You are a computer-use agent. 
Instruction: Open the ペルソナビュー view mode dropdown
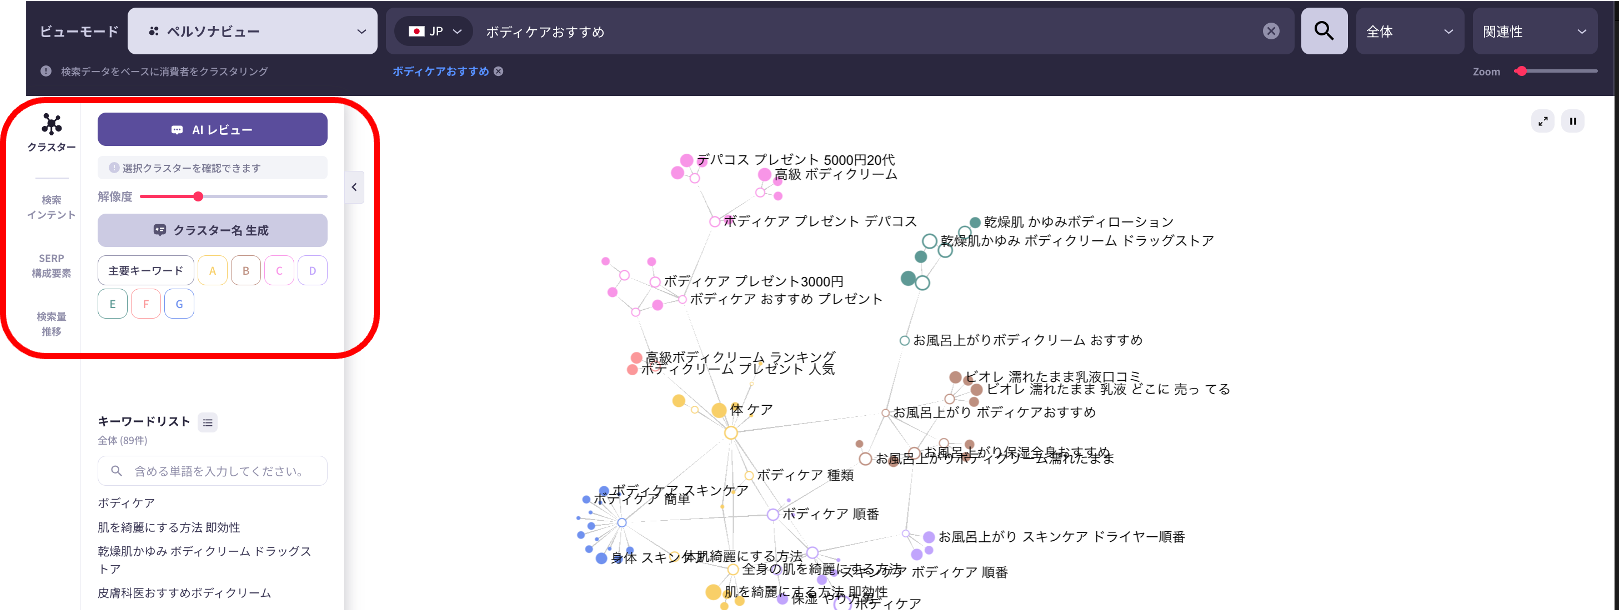point(253,32)
